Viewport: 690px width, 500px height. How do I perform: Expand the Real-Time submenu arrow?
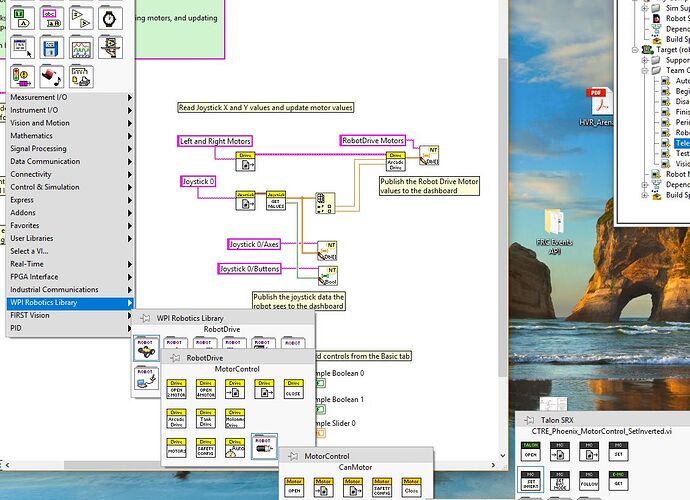coord(130,264)
